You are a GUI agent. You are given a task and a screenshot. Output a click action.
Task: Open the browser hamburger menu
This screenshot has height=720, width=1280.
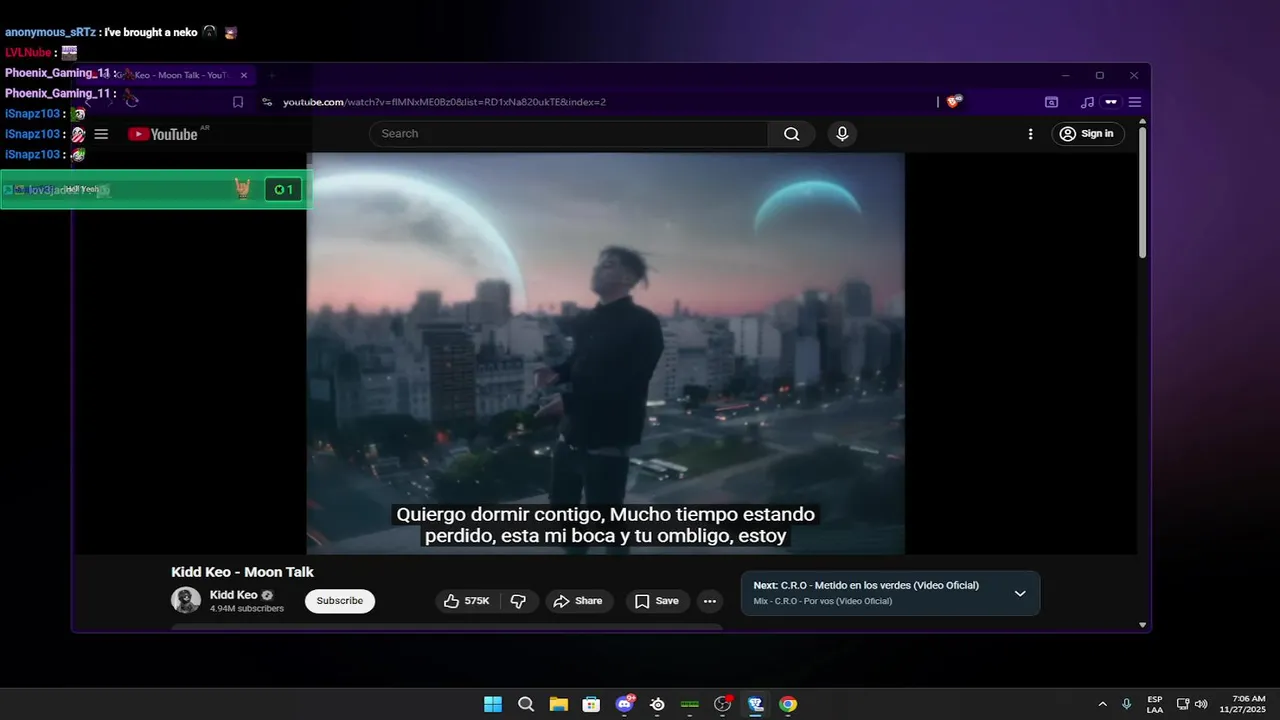pos(1135,102)
